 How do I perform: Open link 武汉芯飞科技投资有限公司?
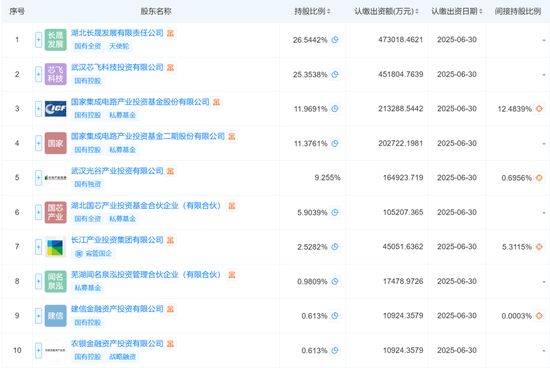pos(117,67)
